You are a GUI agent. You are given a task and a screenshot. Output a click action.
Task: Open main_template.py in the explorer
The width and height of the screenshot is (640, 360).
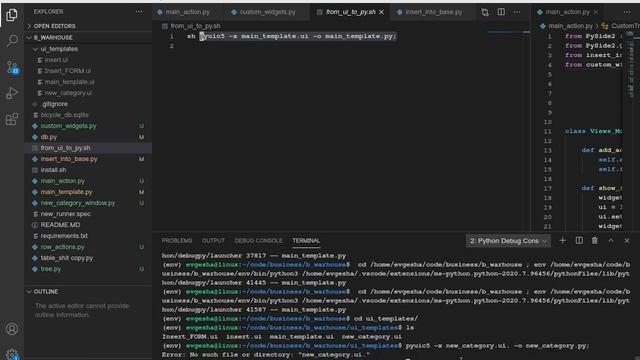click(x=88, y=192)
